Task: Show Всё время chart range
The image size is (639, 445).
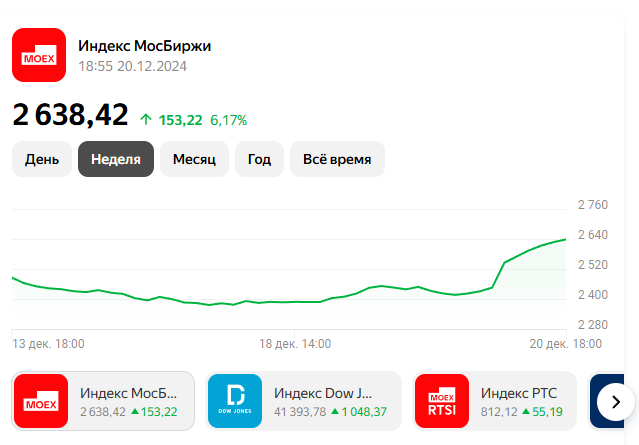Action: (x=337, y=159)
